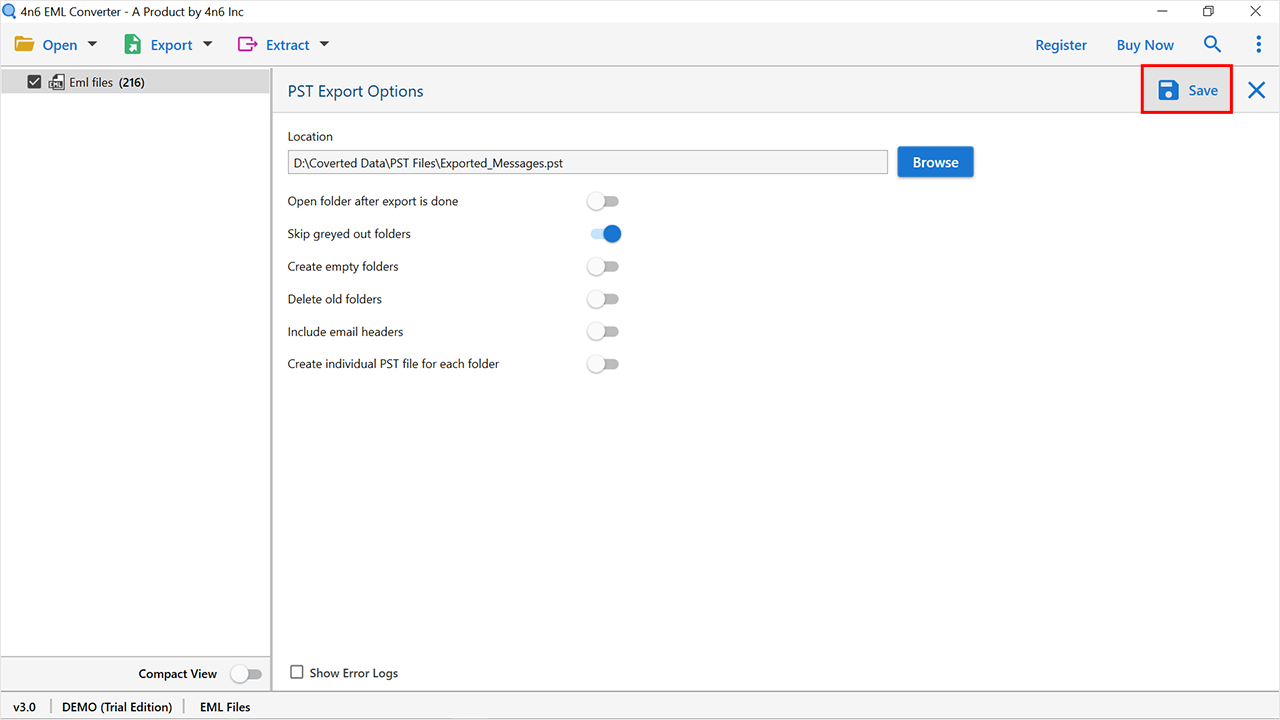1280x720 pixels.
Task: Open the Export dropdown menu
Action: 207,44
